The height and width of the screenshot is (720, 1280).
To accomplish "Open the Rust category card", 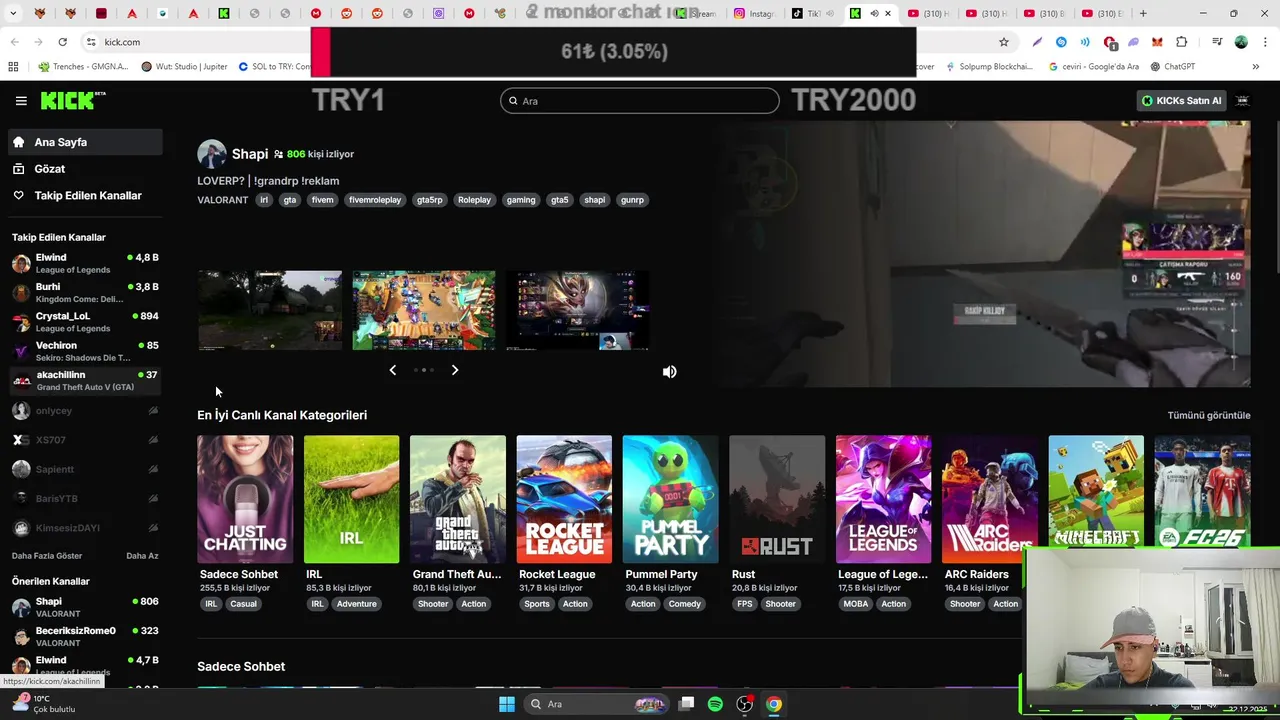I will (x=777, y=499).
